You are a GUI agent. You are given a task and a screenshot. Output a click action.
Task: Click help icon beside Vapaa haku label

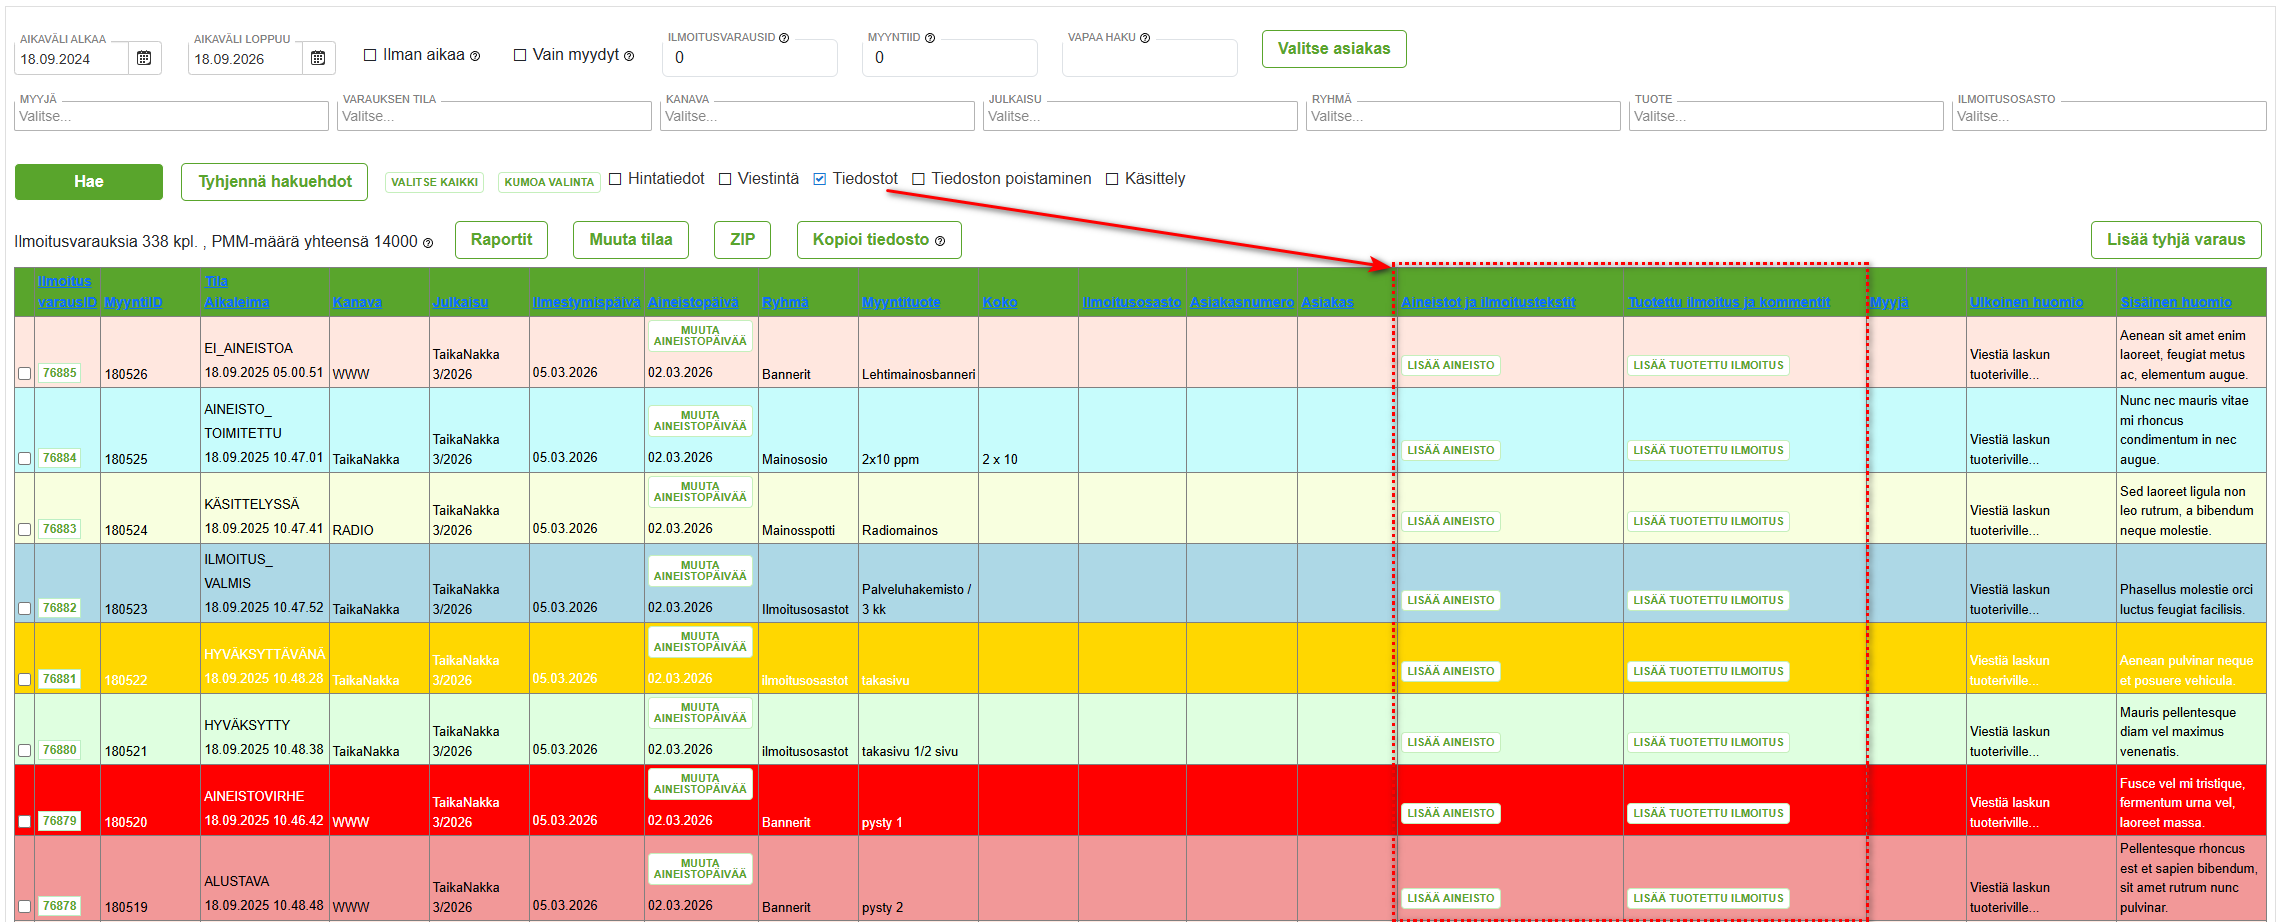pyautogui.click(x=1145, y=38)
